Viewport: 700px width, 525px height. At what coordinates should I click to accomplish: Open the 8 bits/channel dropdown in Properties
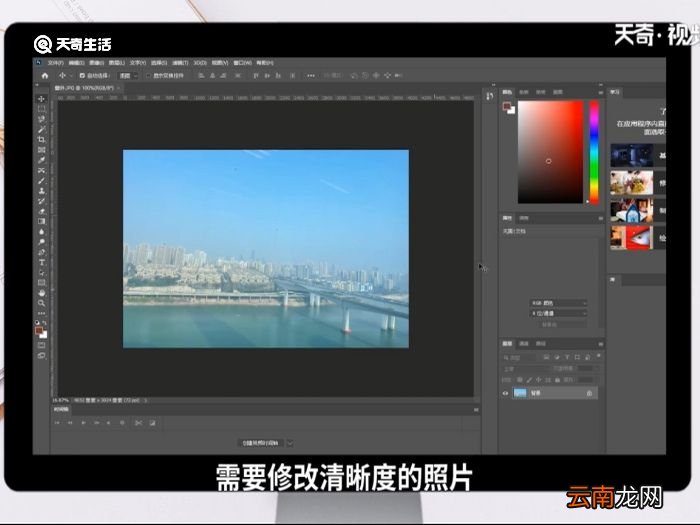[x=558, y=313]
